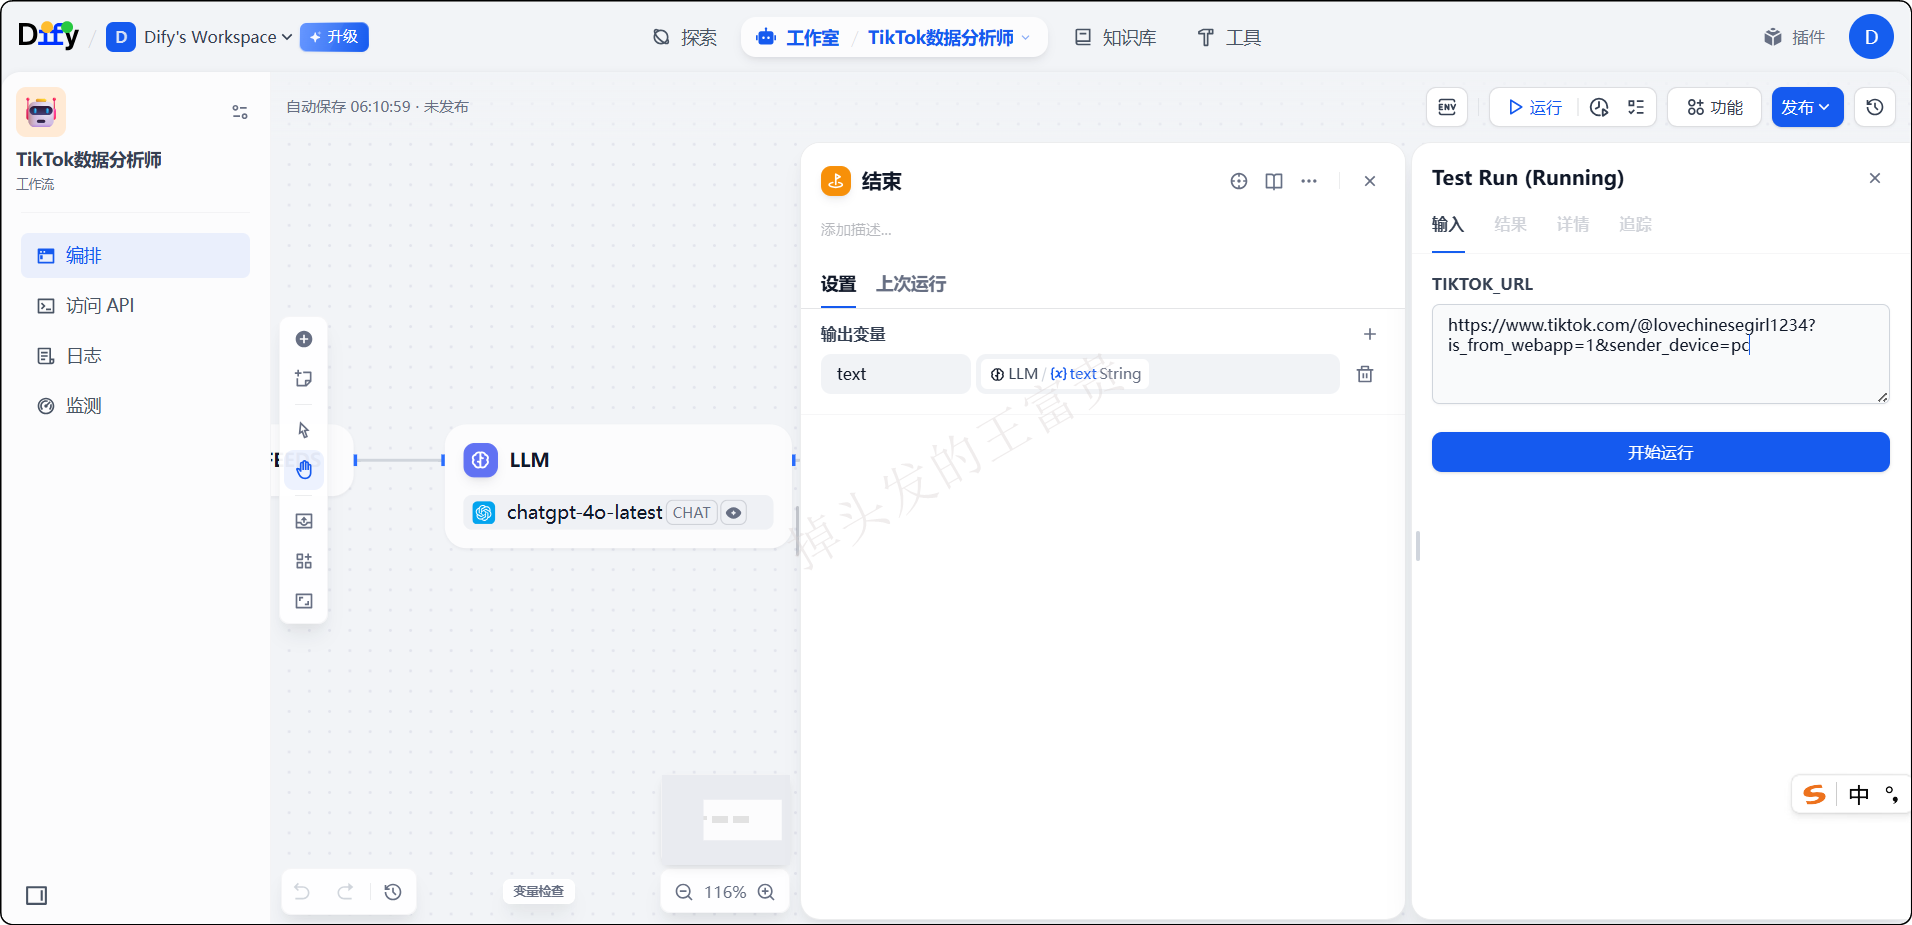This screenshot has height=925, width=1912.
Task: Open the 探索 explore menu
Action: point(685,37)
